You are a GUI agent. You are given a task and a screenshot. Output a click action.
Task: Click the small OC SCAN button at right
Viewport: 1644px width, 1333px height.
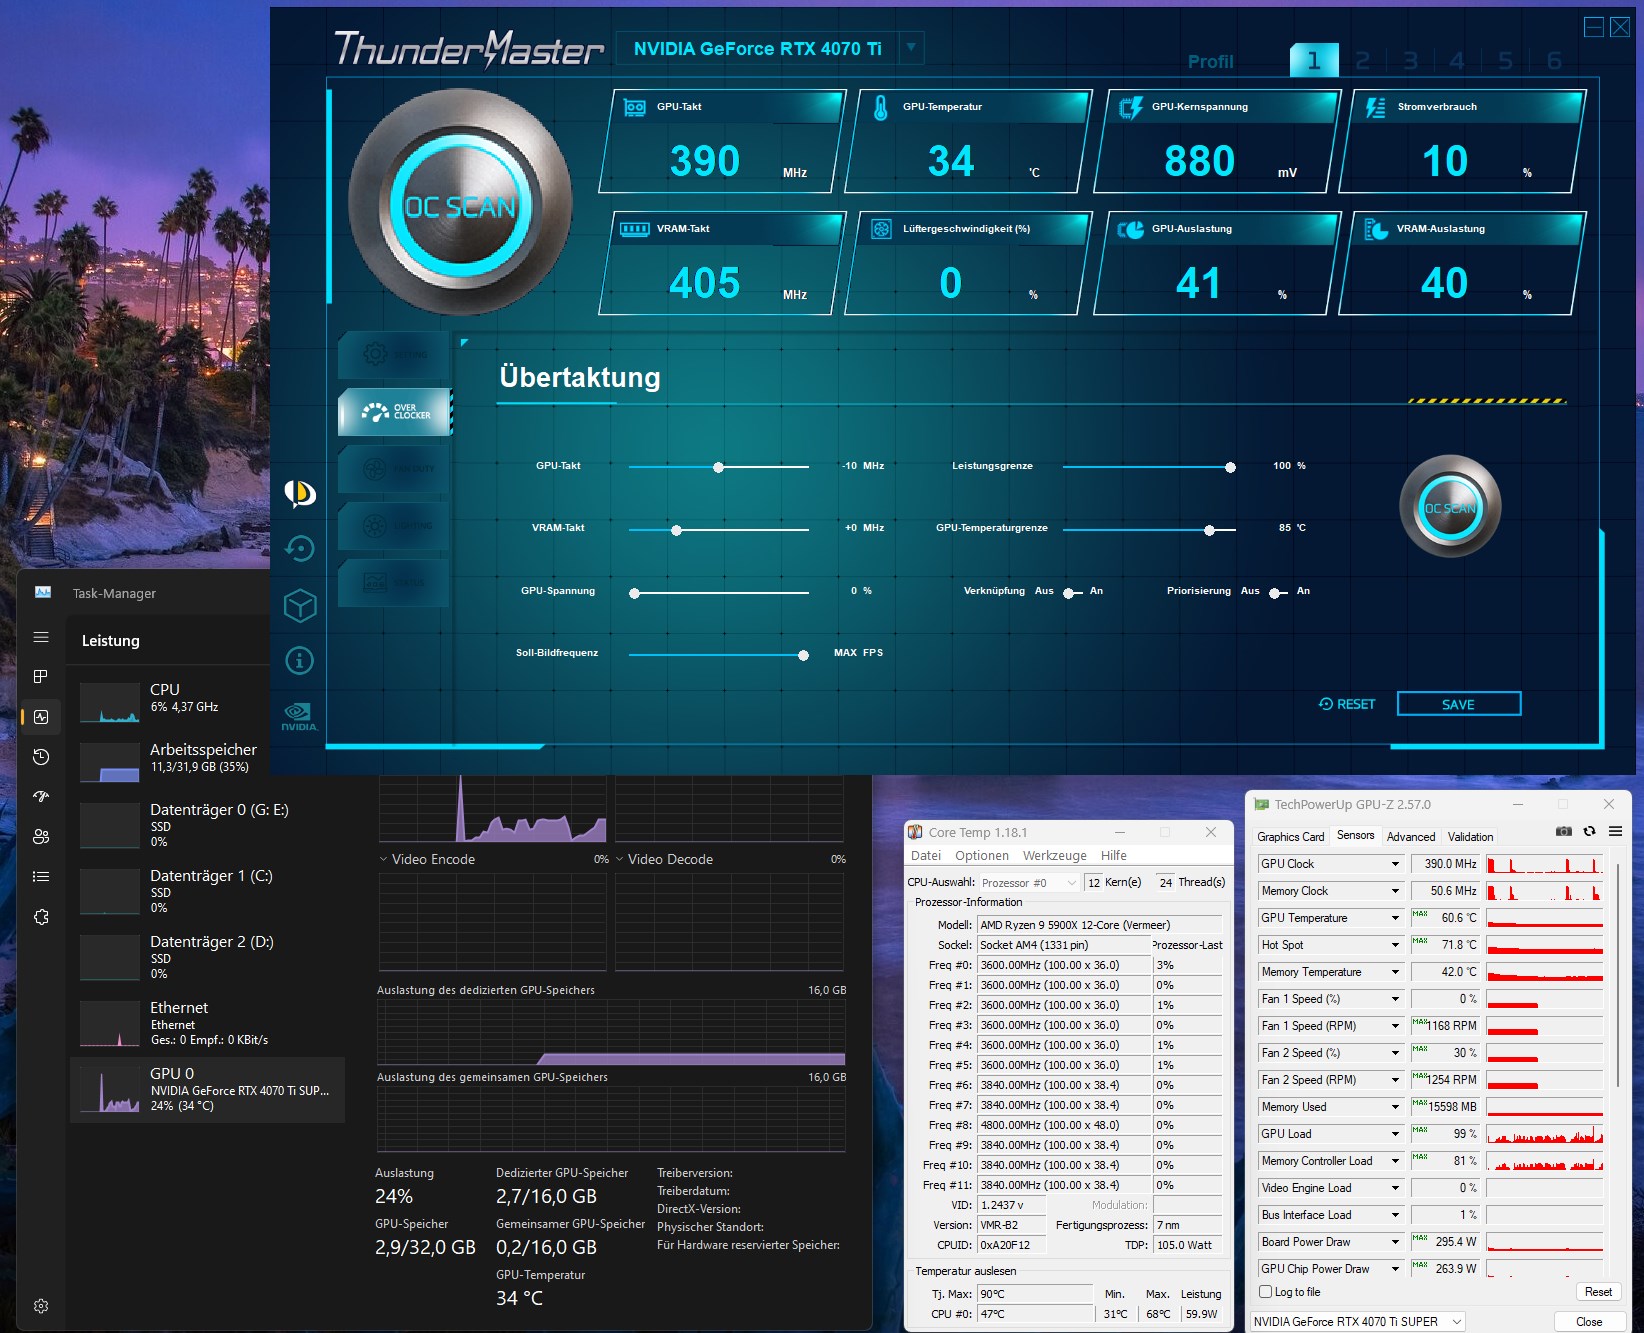click(1450, 507)
